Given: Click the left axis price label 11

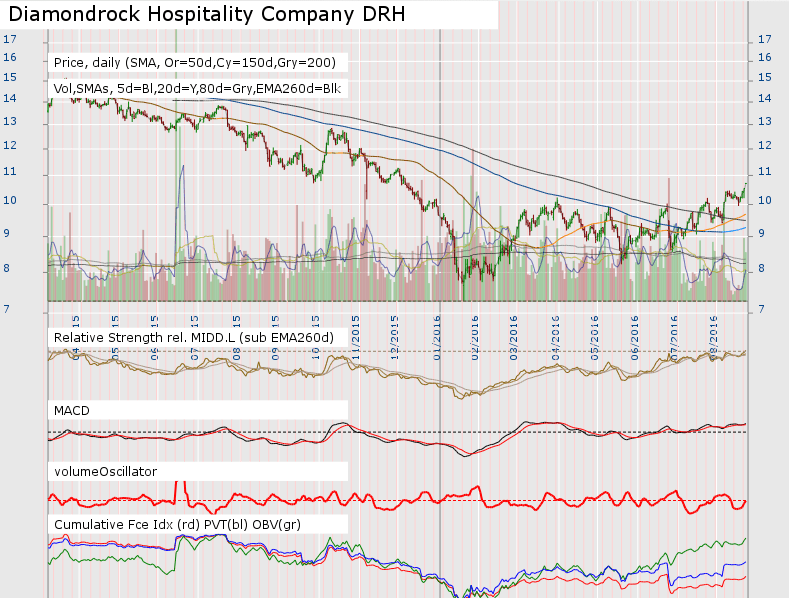Looking at the screenshot, I should [10, 171].
